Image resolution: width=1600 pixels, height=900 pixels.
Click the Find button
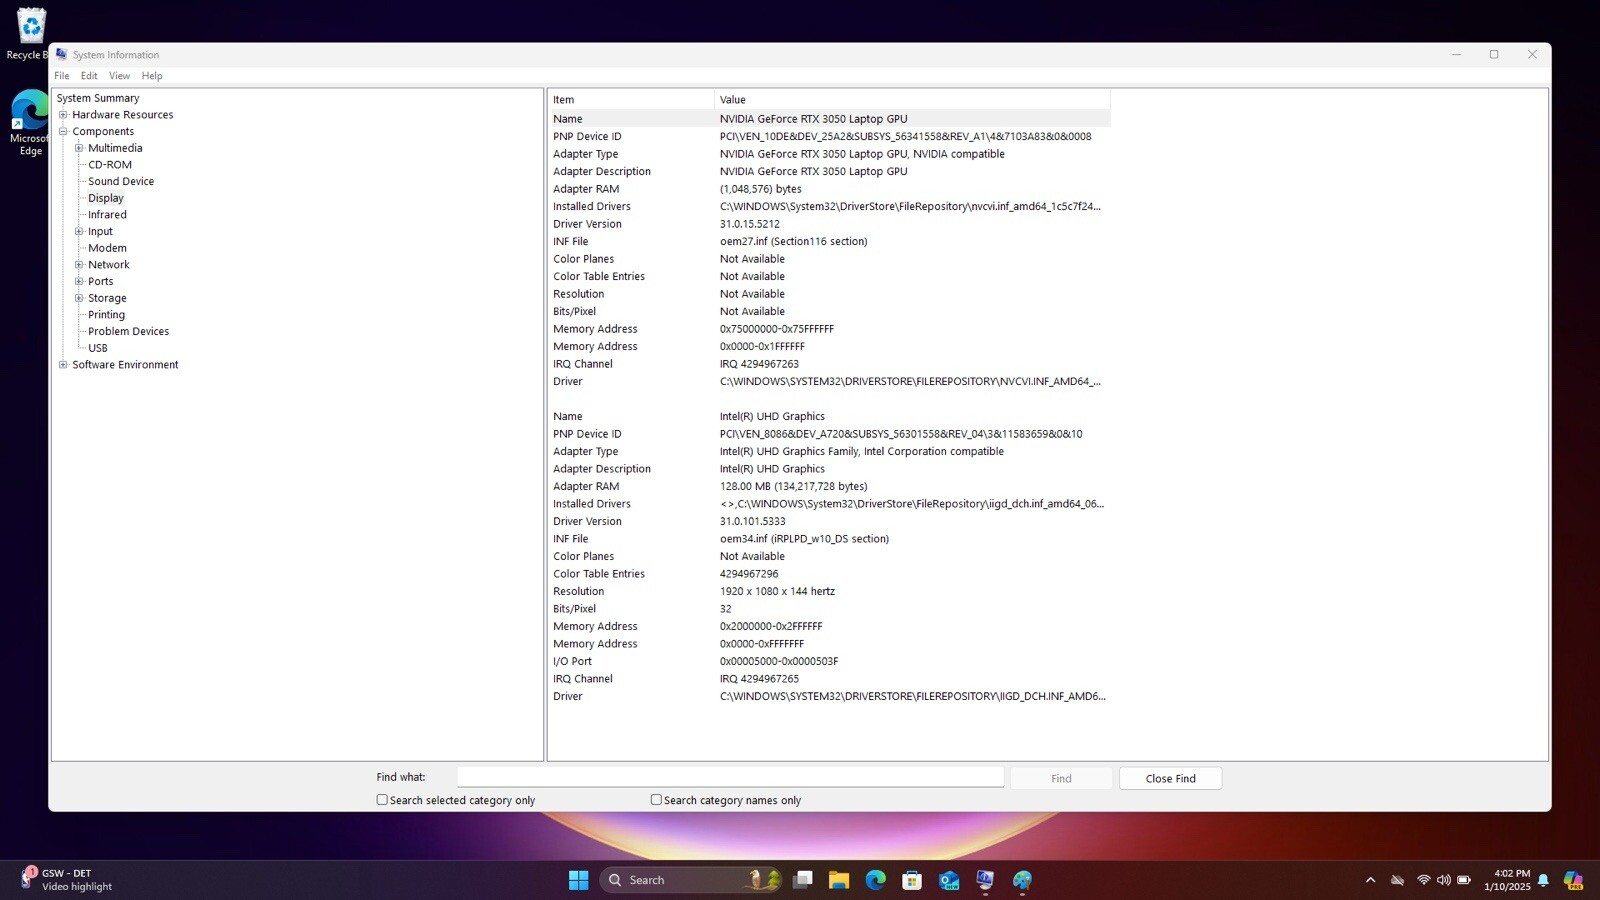click(x=1061, y=778)
